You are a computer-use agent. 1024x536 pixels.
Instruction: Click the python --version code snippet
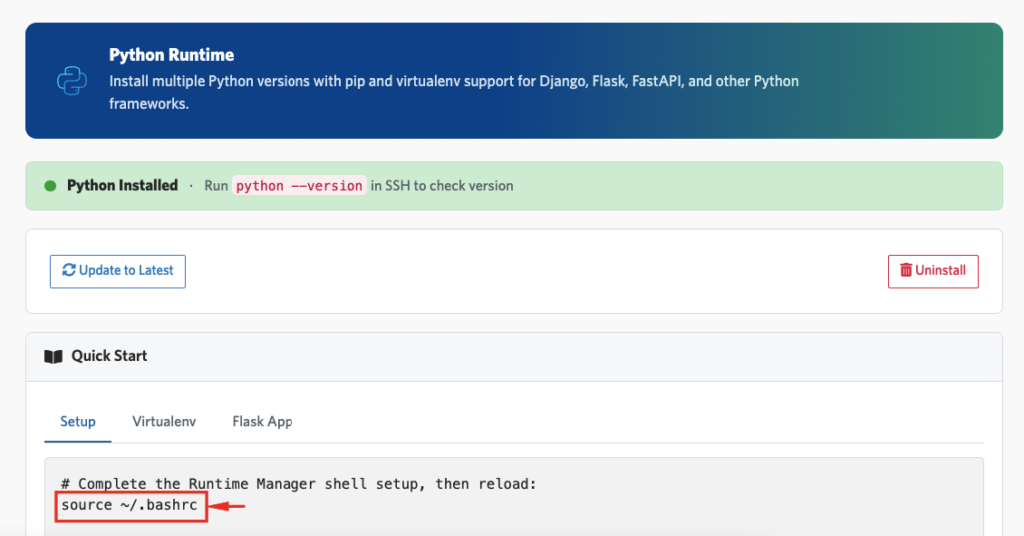click(x=299, y=186)
